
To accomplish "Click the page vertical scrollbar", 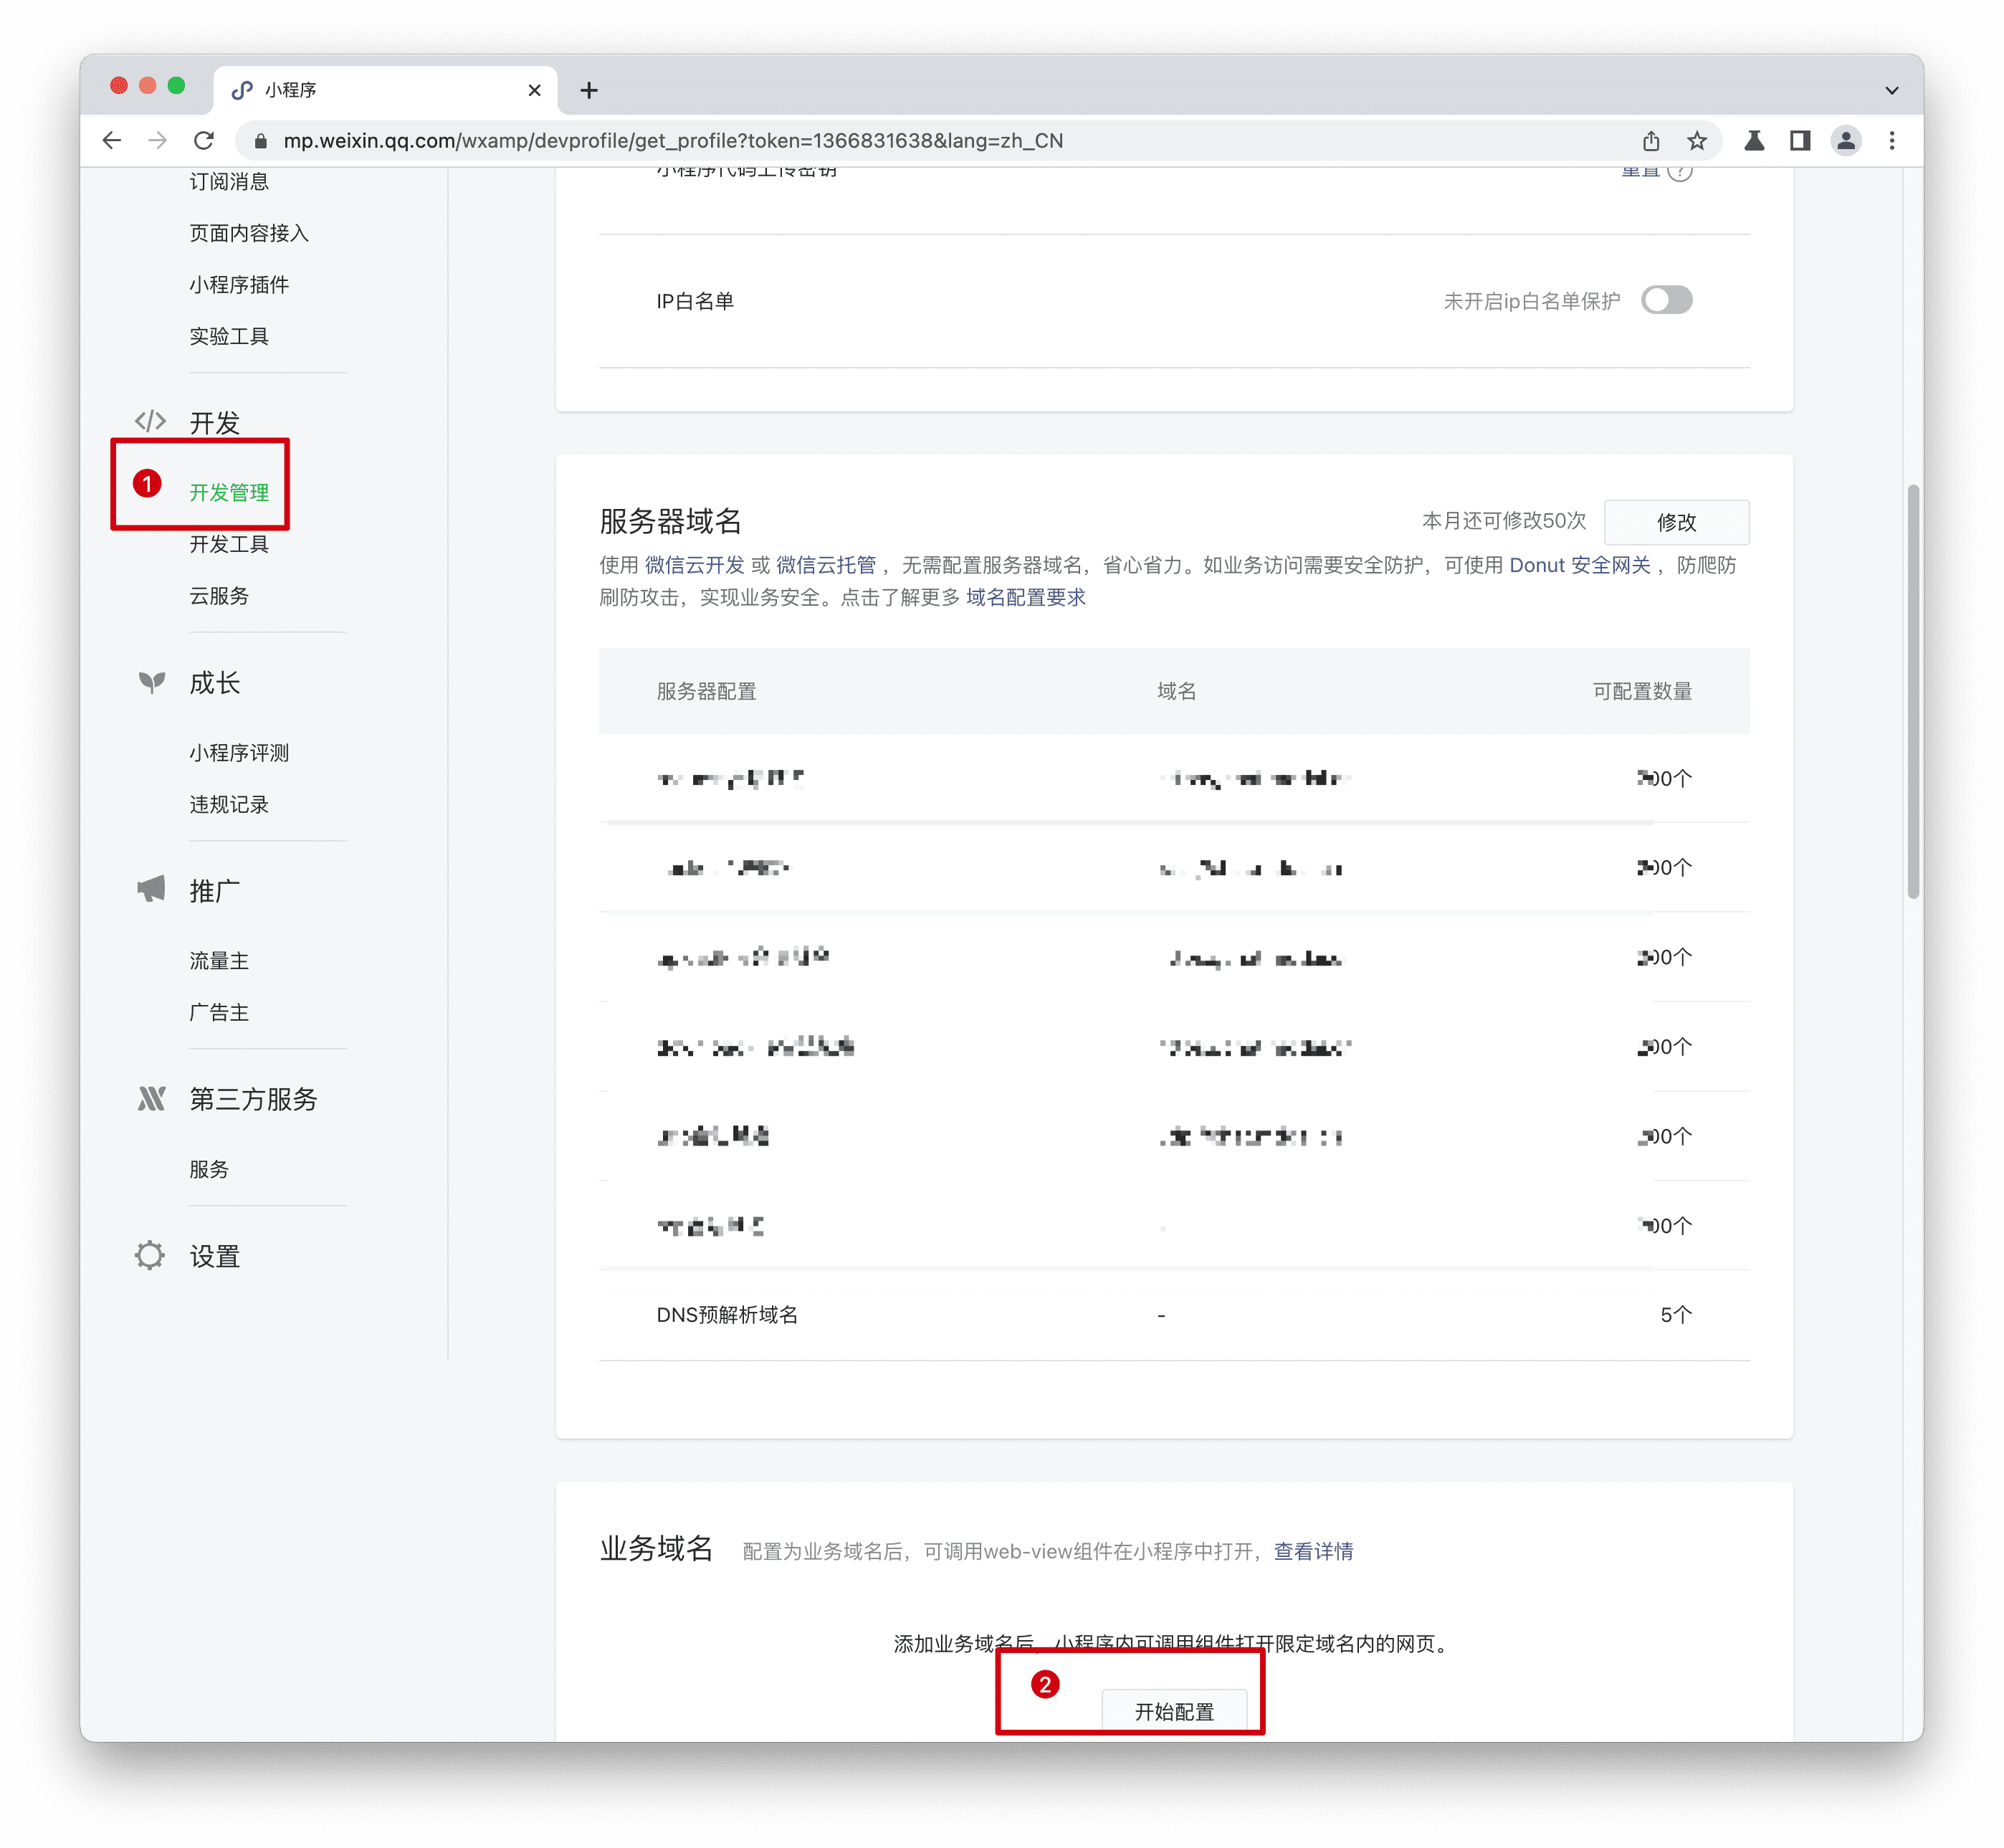I will (x=1913, y=692).
